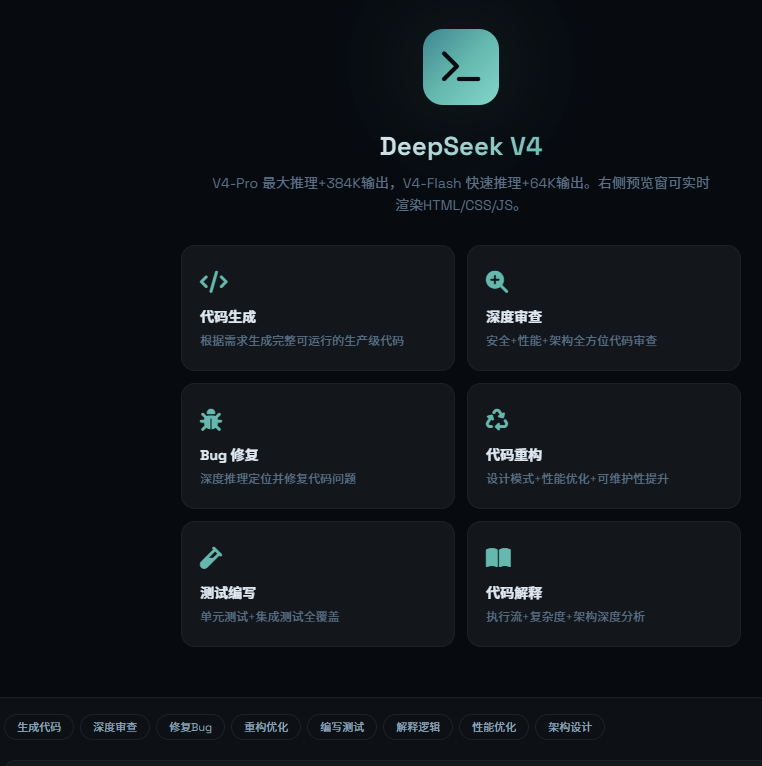Select the 重构优化 quick chip

266,727
